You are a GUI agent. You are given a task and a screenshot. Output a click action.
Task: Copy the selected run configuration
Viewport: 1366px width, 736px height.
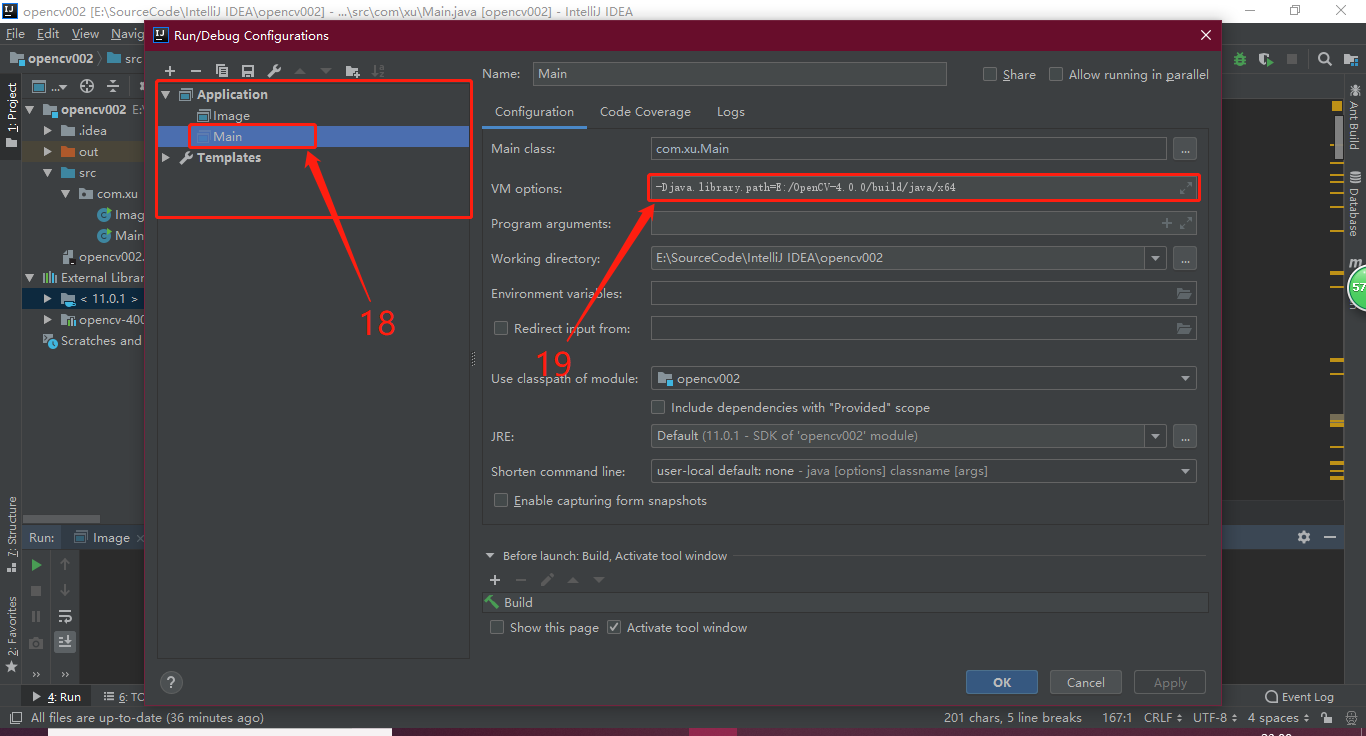point(222,71)
